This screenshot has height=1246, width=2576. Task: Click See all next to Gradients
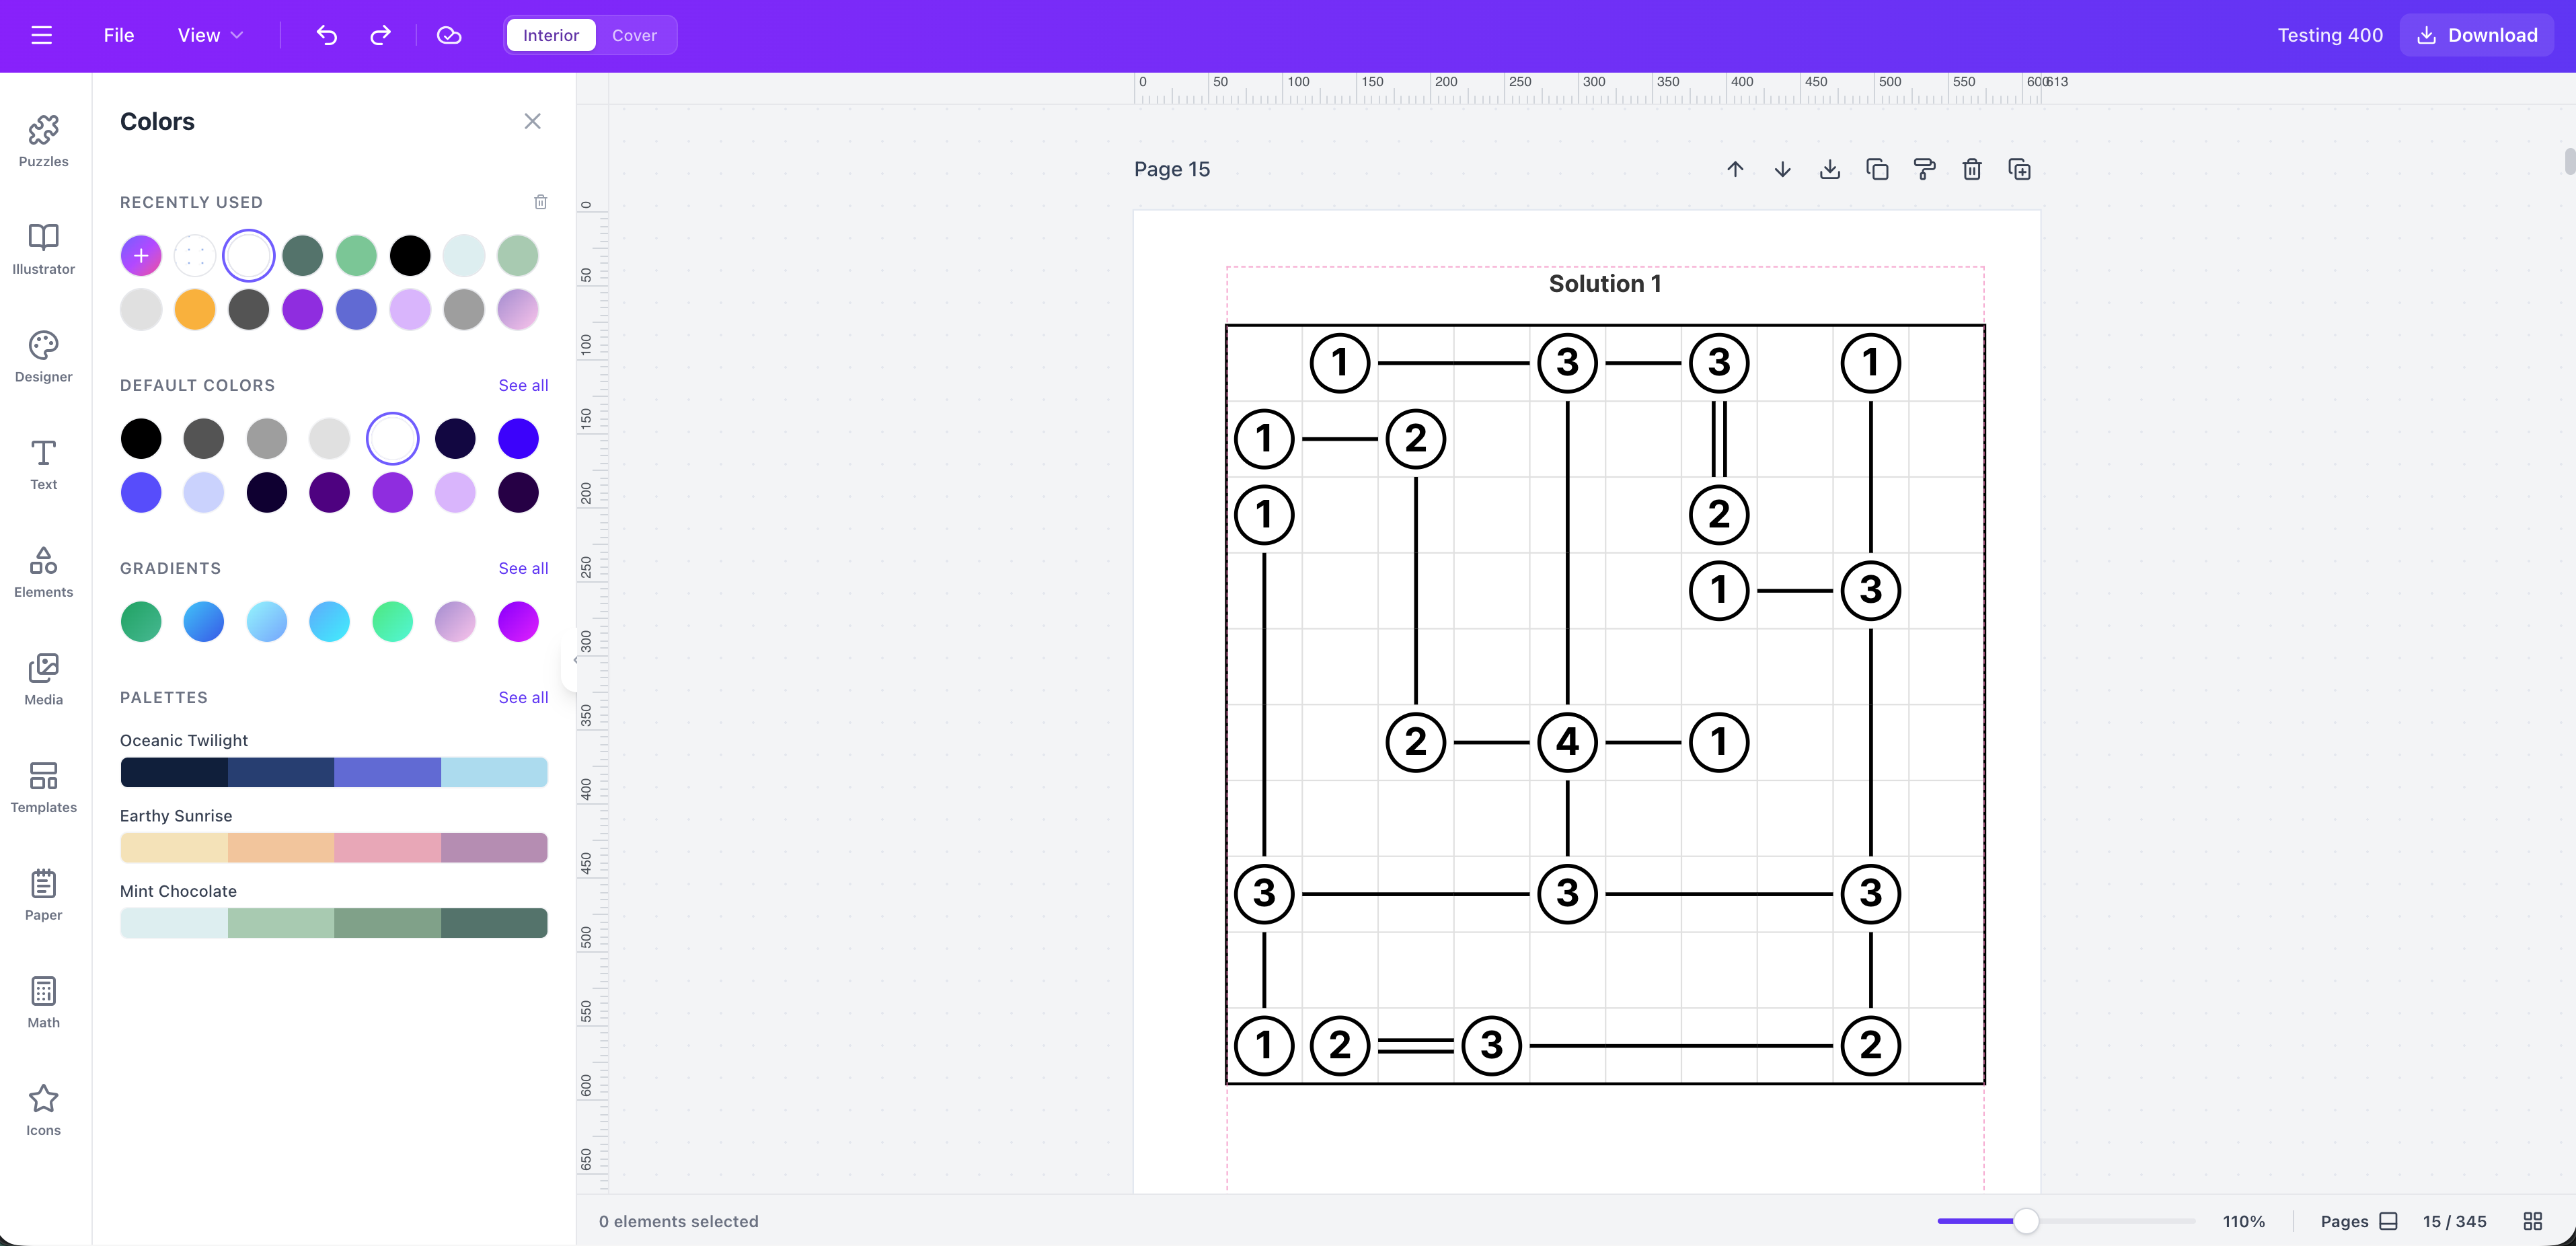[522, 568]
